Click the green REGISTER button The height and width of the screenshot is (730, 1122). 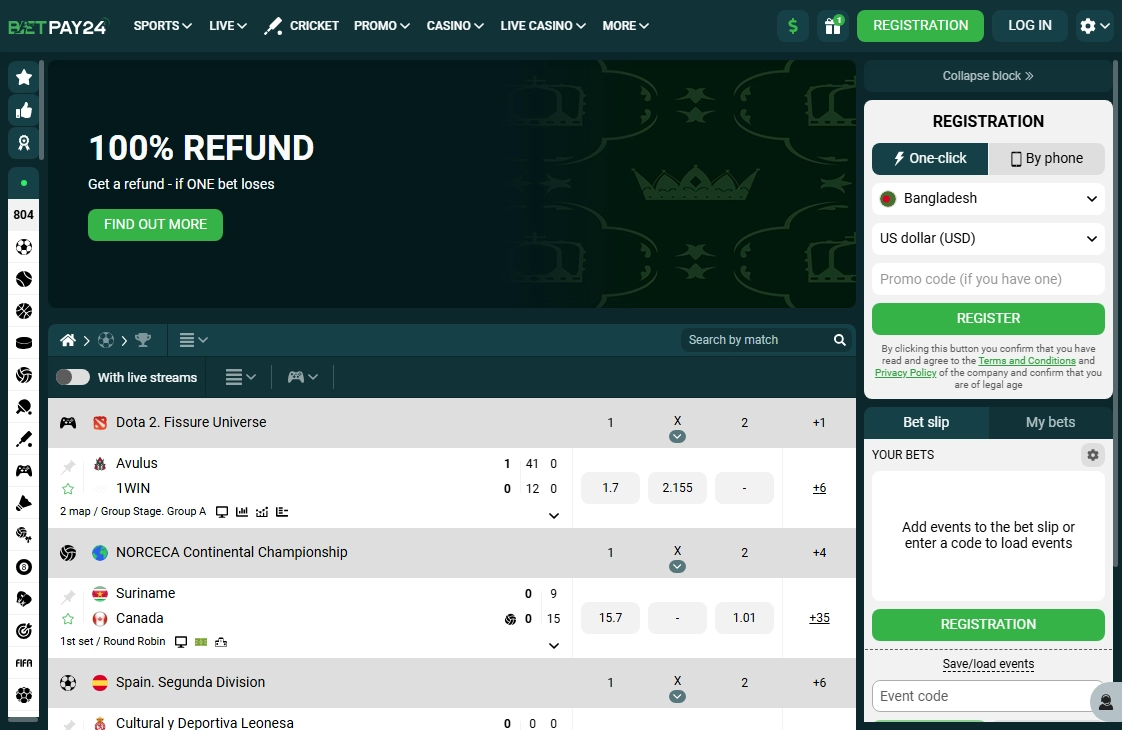(x=988, y=318)
